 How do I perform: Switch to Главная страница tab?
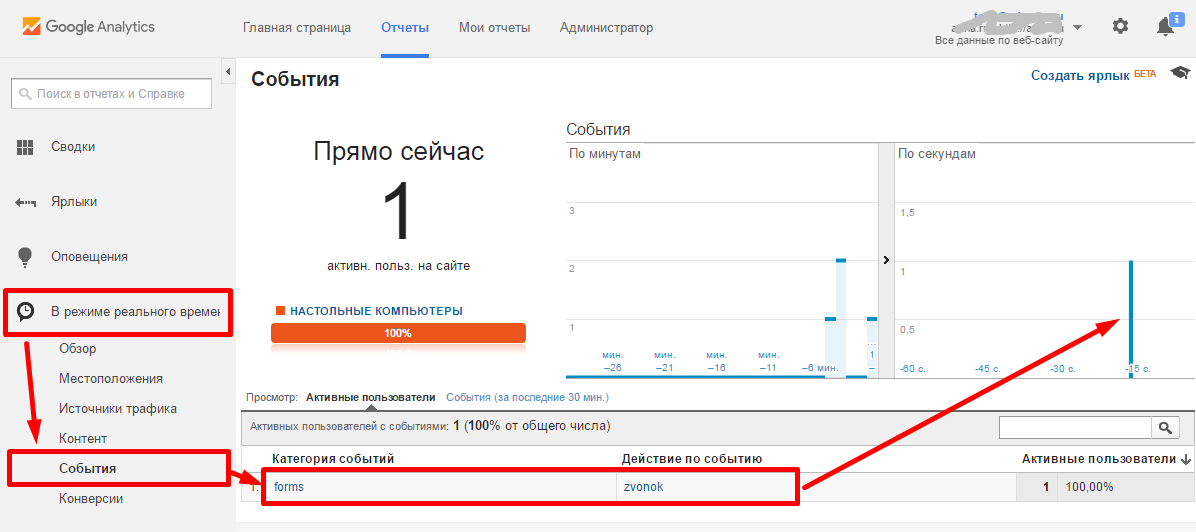(x=297, y=27)
